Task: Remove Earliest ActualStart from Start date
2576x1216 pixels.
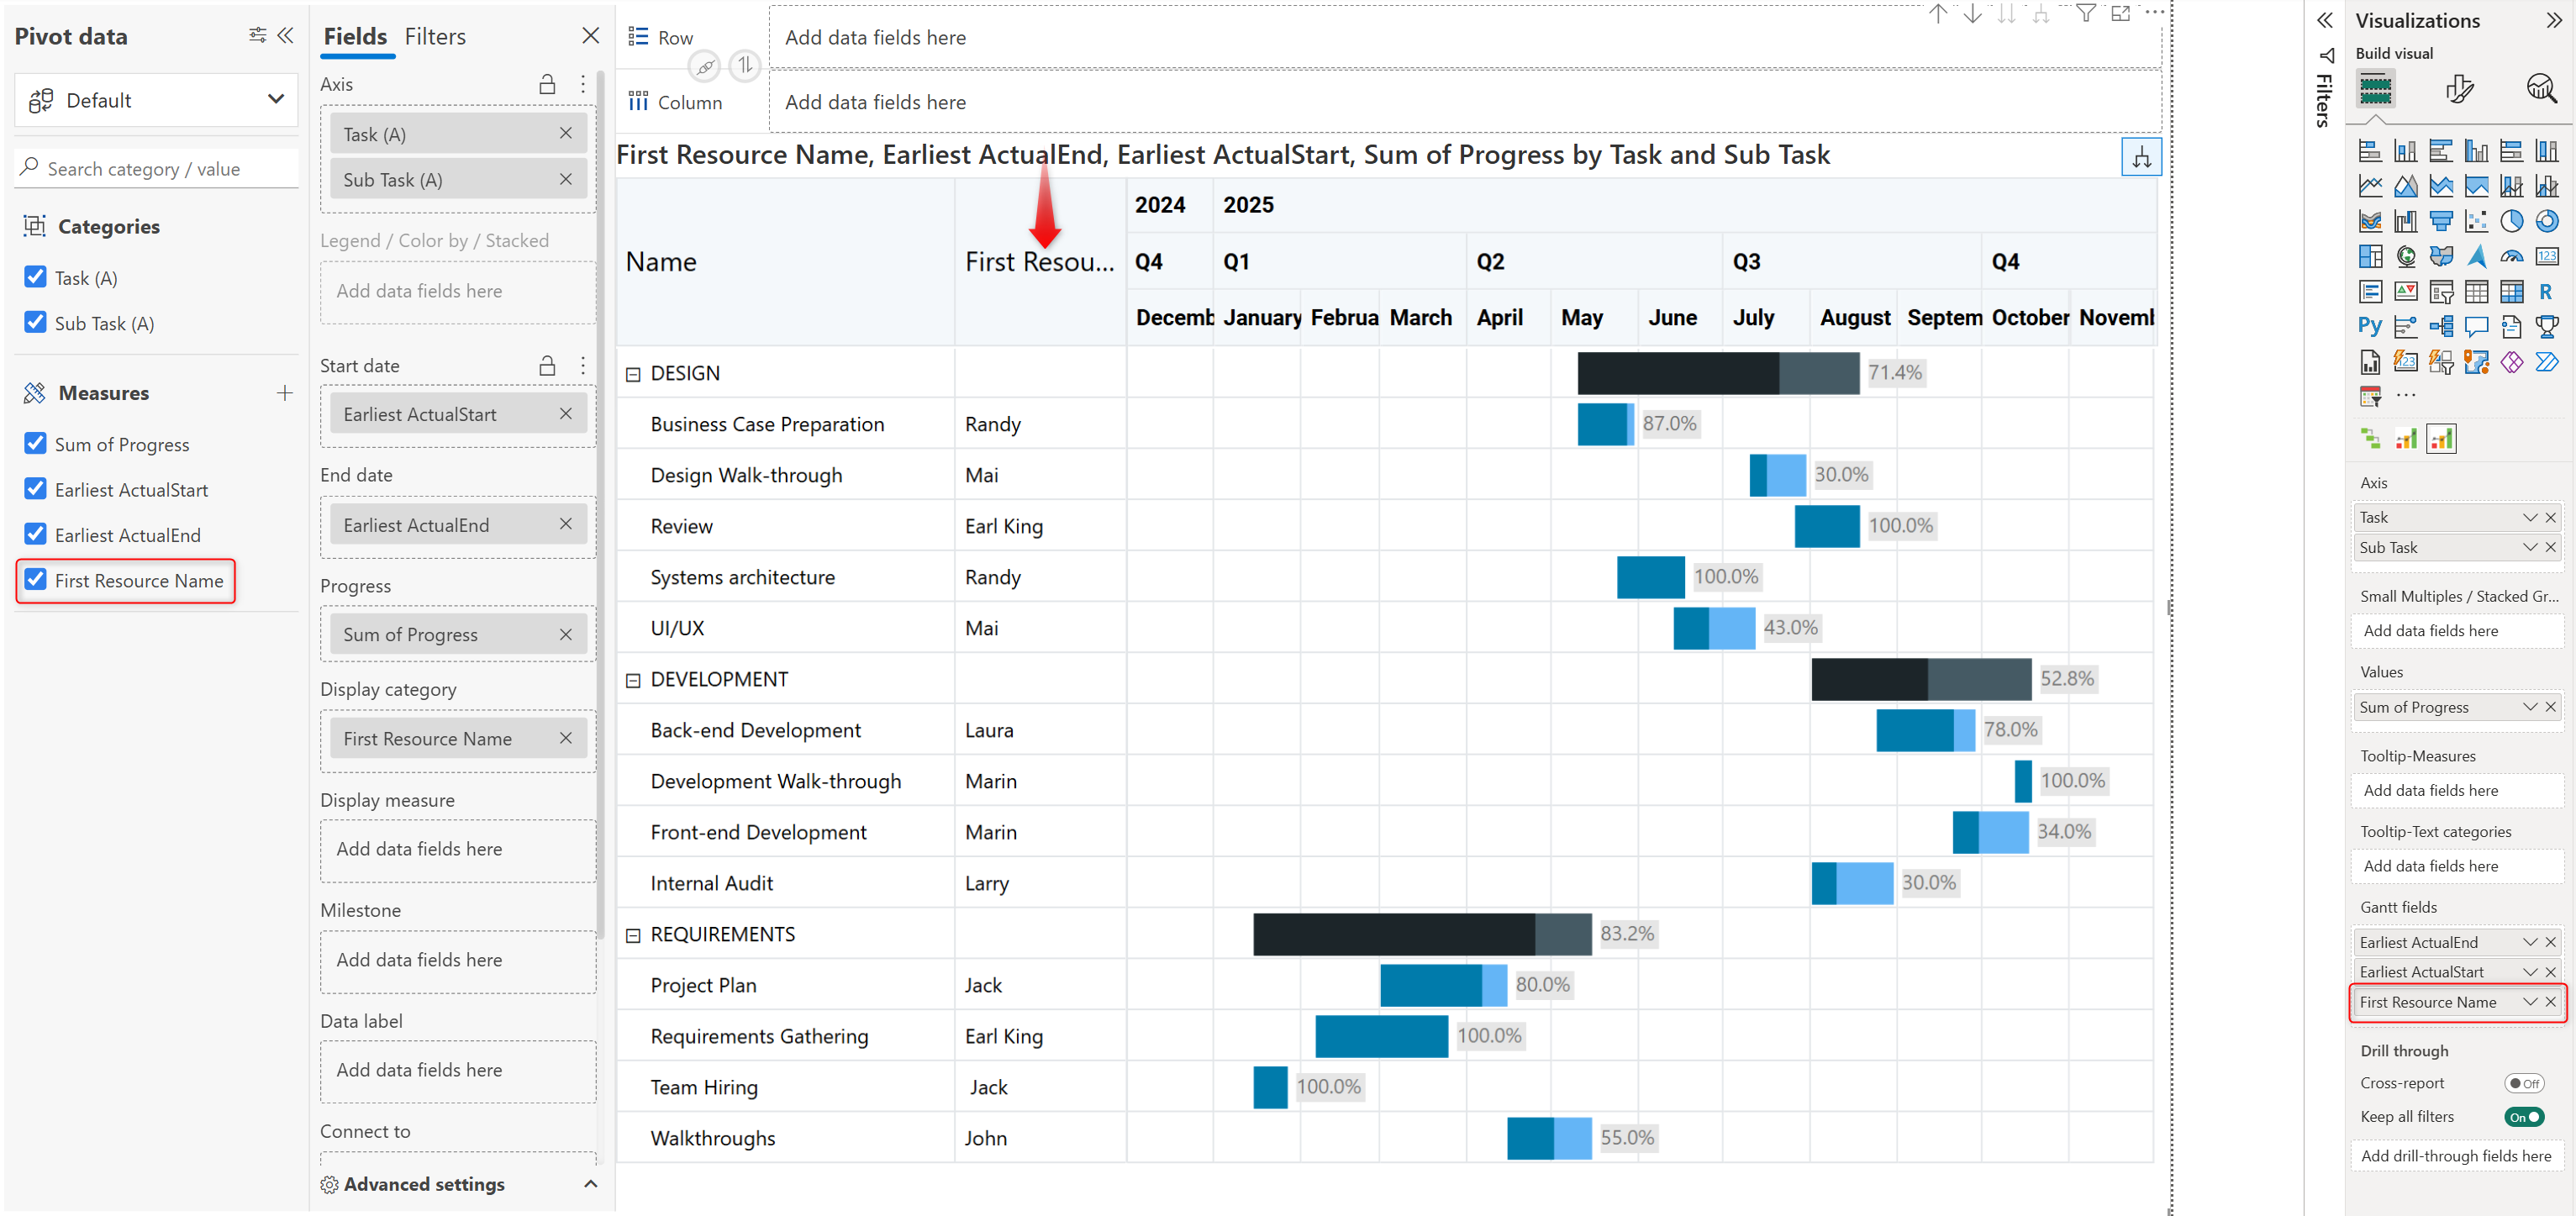Action: 566,413
